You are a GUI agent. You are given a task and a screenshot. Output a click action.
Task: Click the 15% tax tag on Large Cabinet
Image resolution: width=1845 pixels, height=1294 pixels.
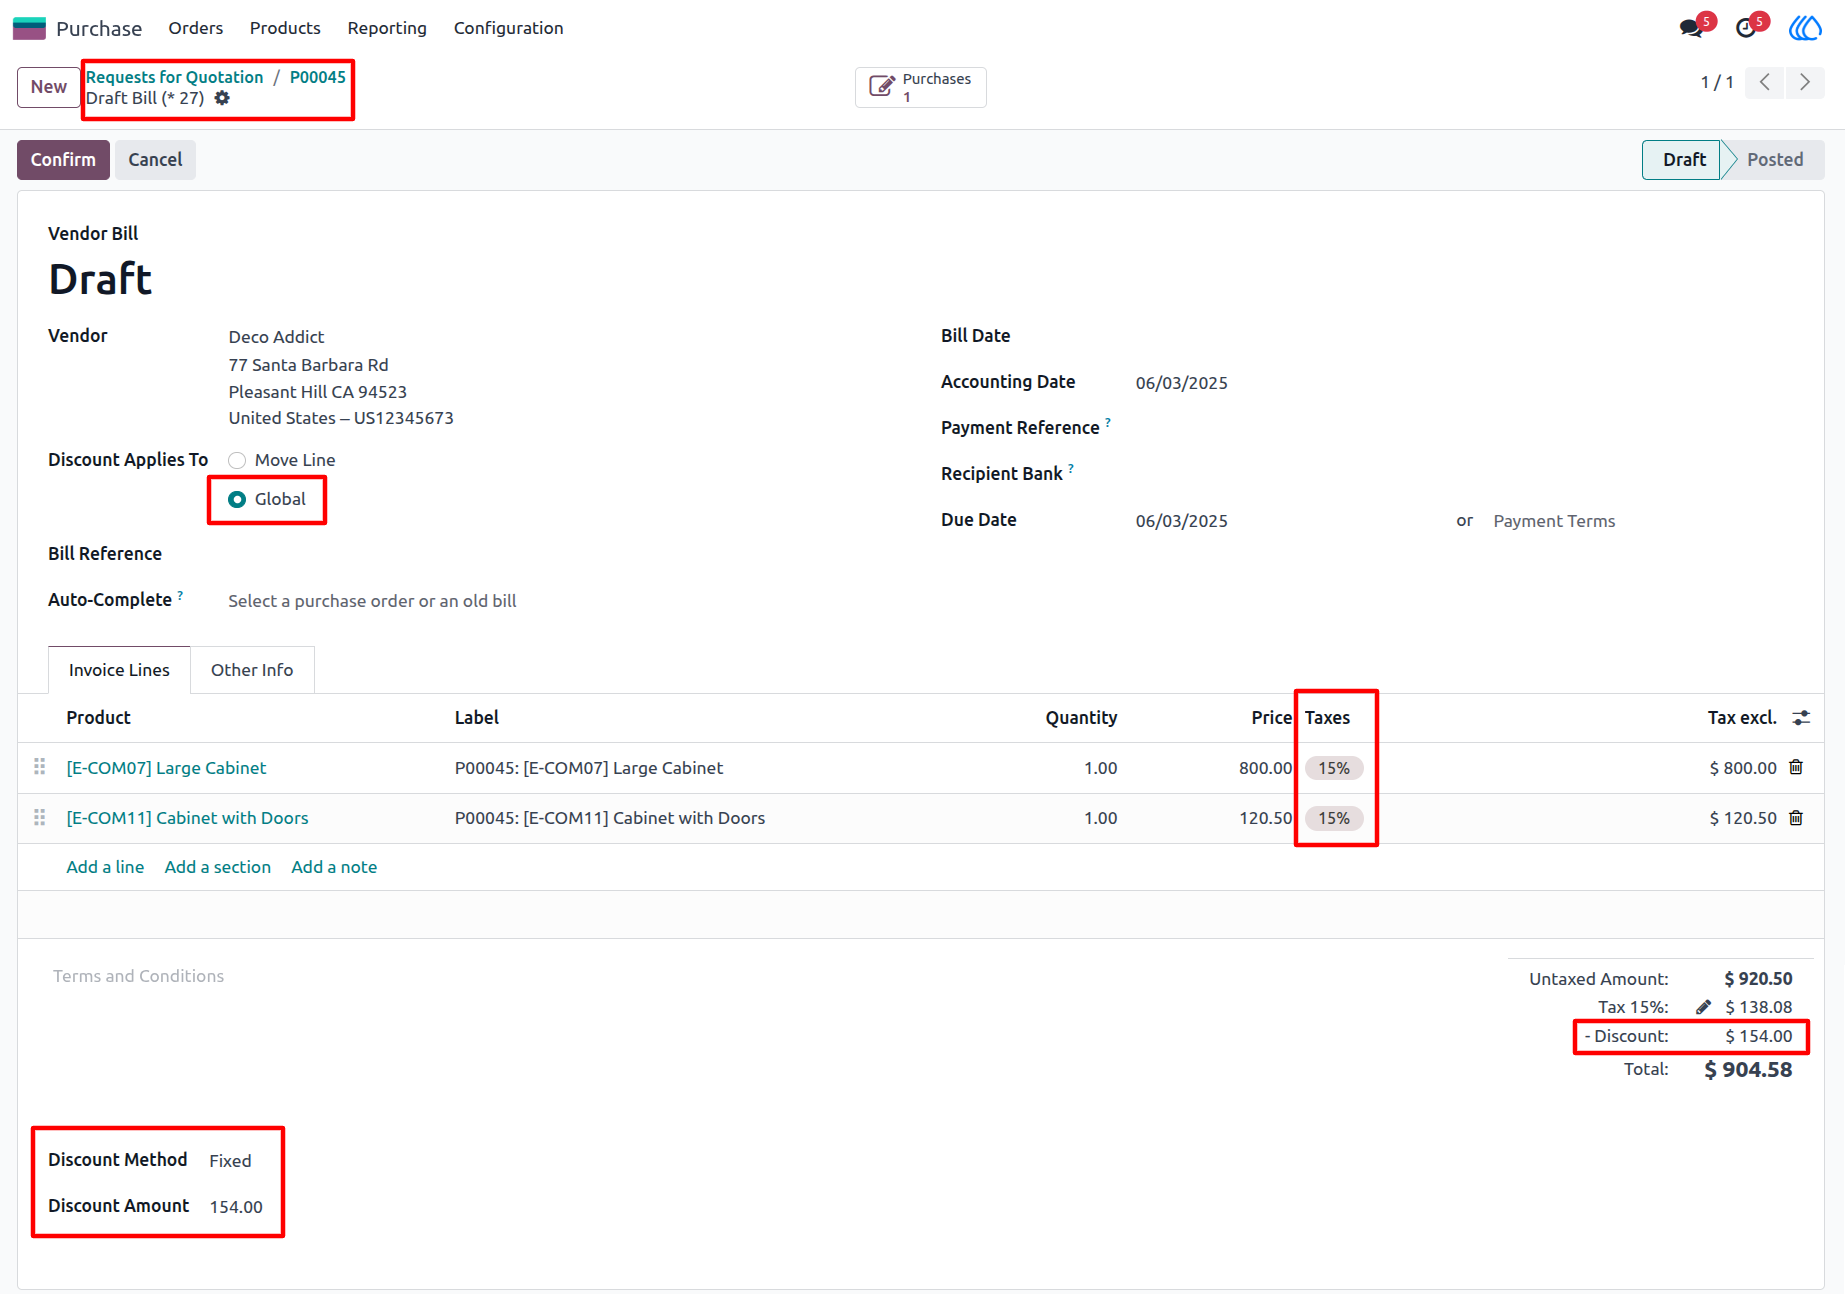(x=1334, y=768)
